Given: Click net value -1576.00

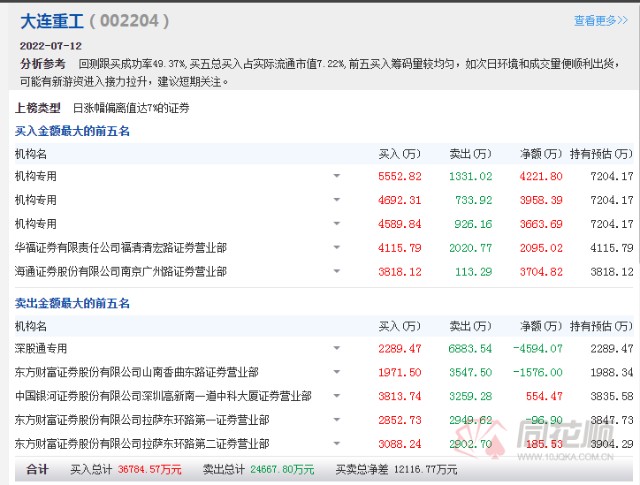Looking at the screenshot, I should pos(538,372).
